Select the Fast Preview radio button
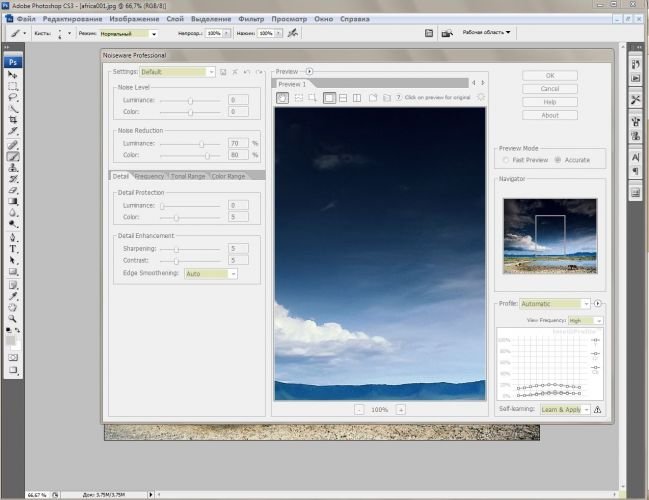 (x=505, y=160)
